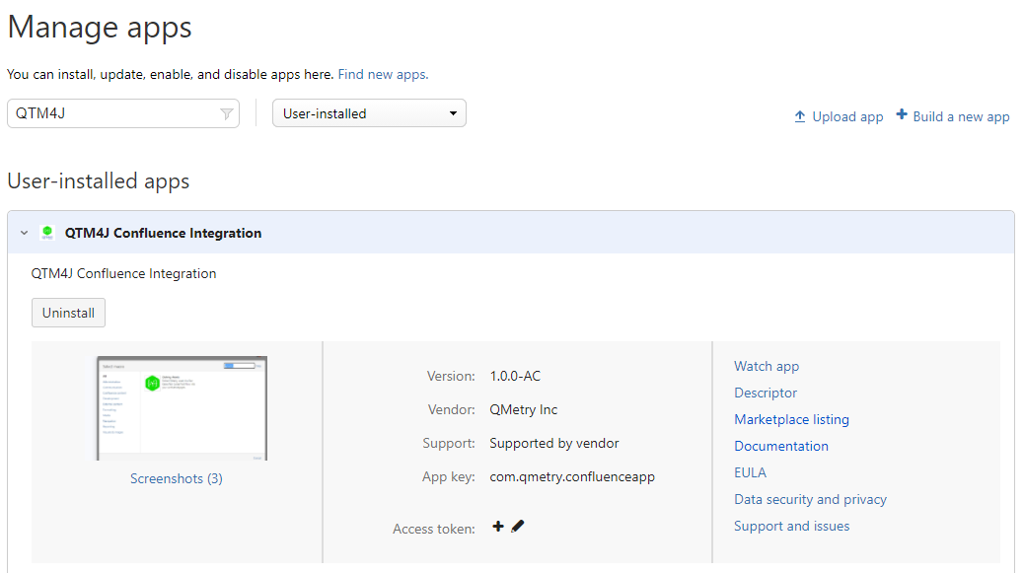The height and width of the screenshot is (573, 1024).
Task: Open the User-installed filter dropdown
Action: tap(369, 114)
